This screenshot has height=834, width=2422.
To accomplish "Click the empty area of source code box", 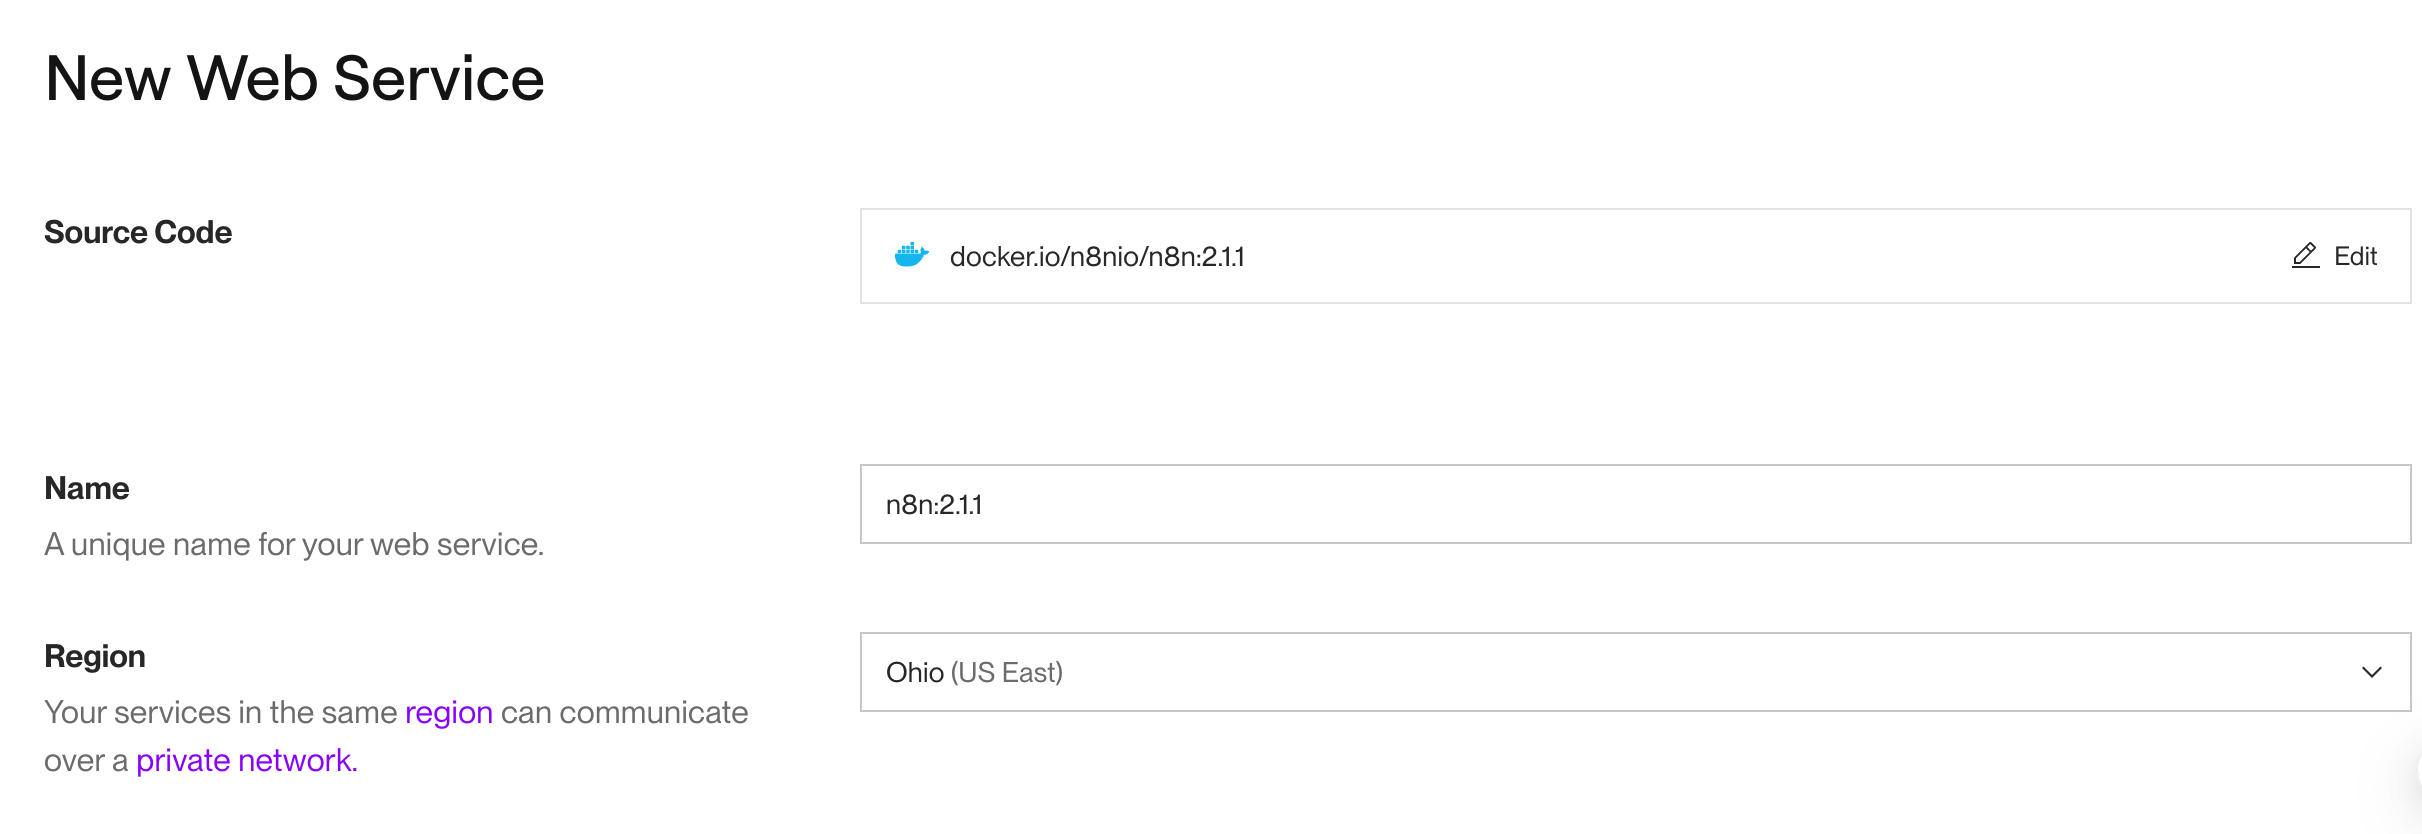I will (1750, 256).
